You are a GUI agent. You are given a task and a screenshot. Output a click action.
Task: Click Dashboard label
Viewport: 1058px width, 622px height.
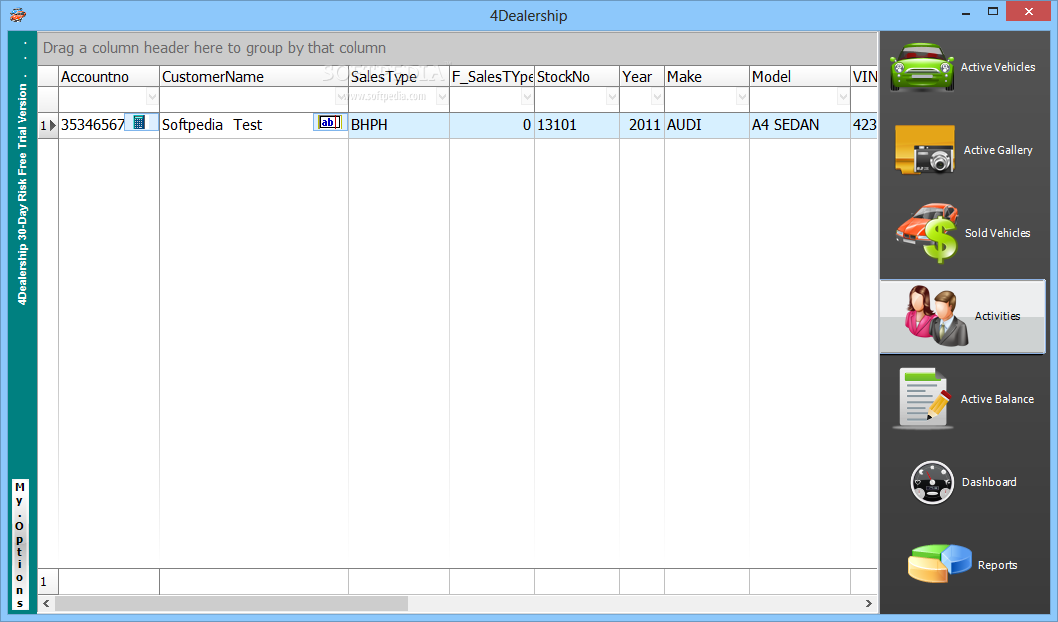pyautogui.click(x=989, y=482)
